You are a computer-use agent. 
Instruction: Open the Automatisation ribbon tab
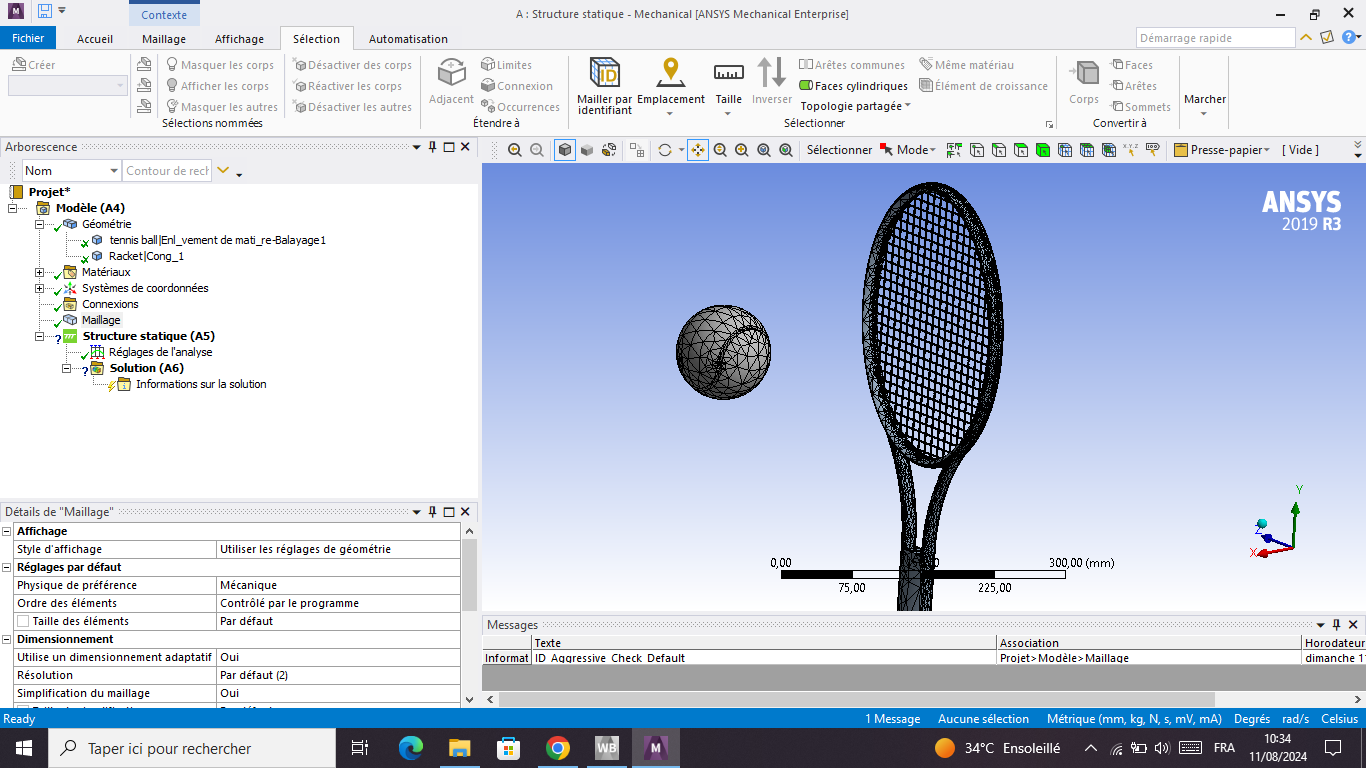[408, 39]
